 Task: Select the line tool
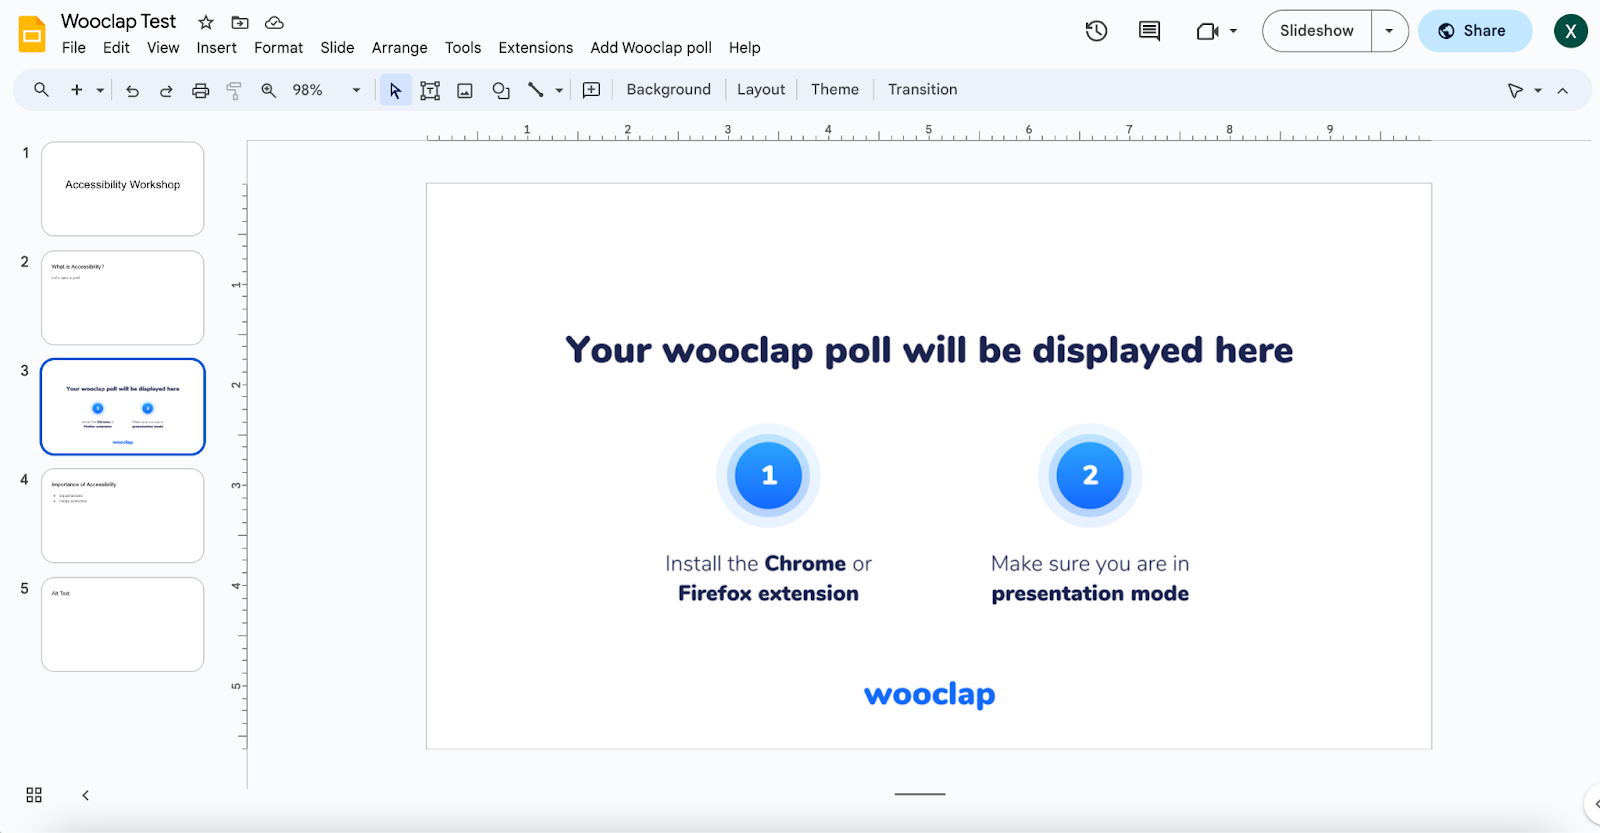536,90
